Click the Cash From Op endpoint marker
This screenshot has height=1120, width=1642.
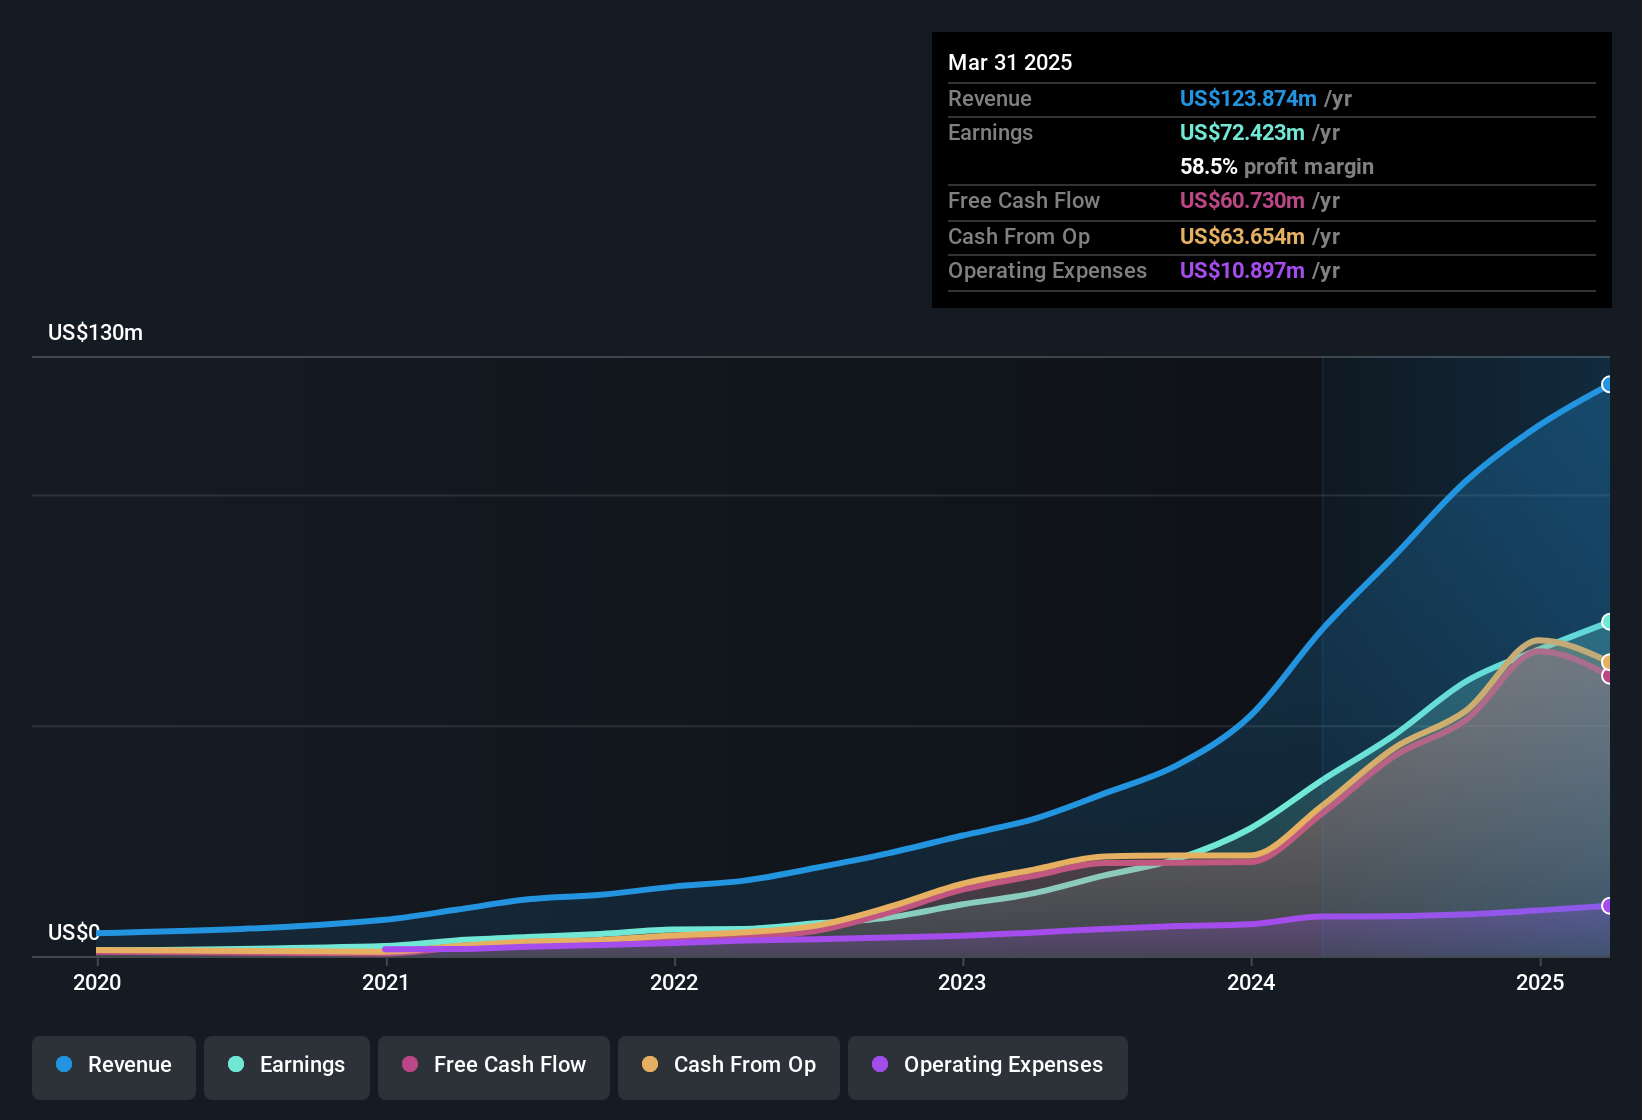(x=1608, y=662)
